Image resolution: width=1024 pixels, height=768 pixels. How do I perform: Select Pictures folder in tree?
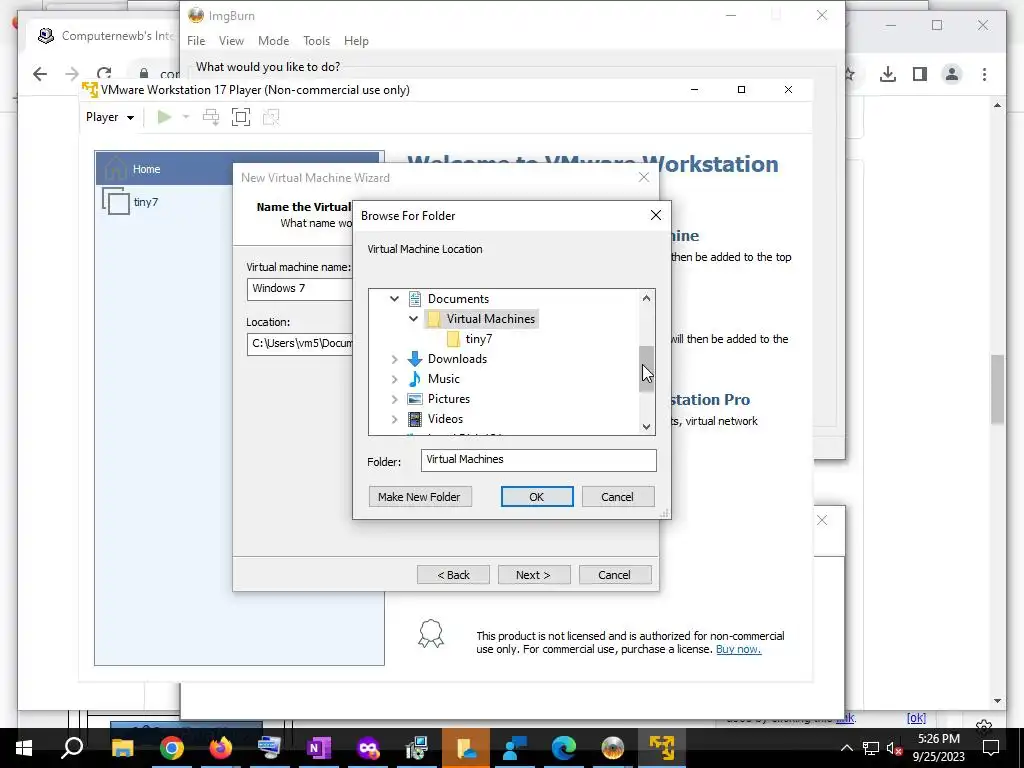tap(448, 399)
